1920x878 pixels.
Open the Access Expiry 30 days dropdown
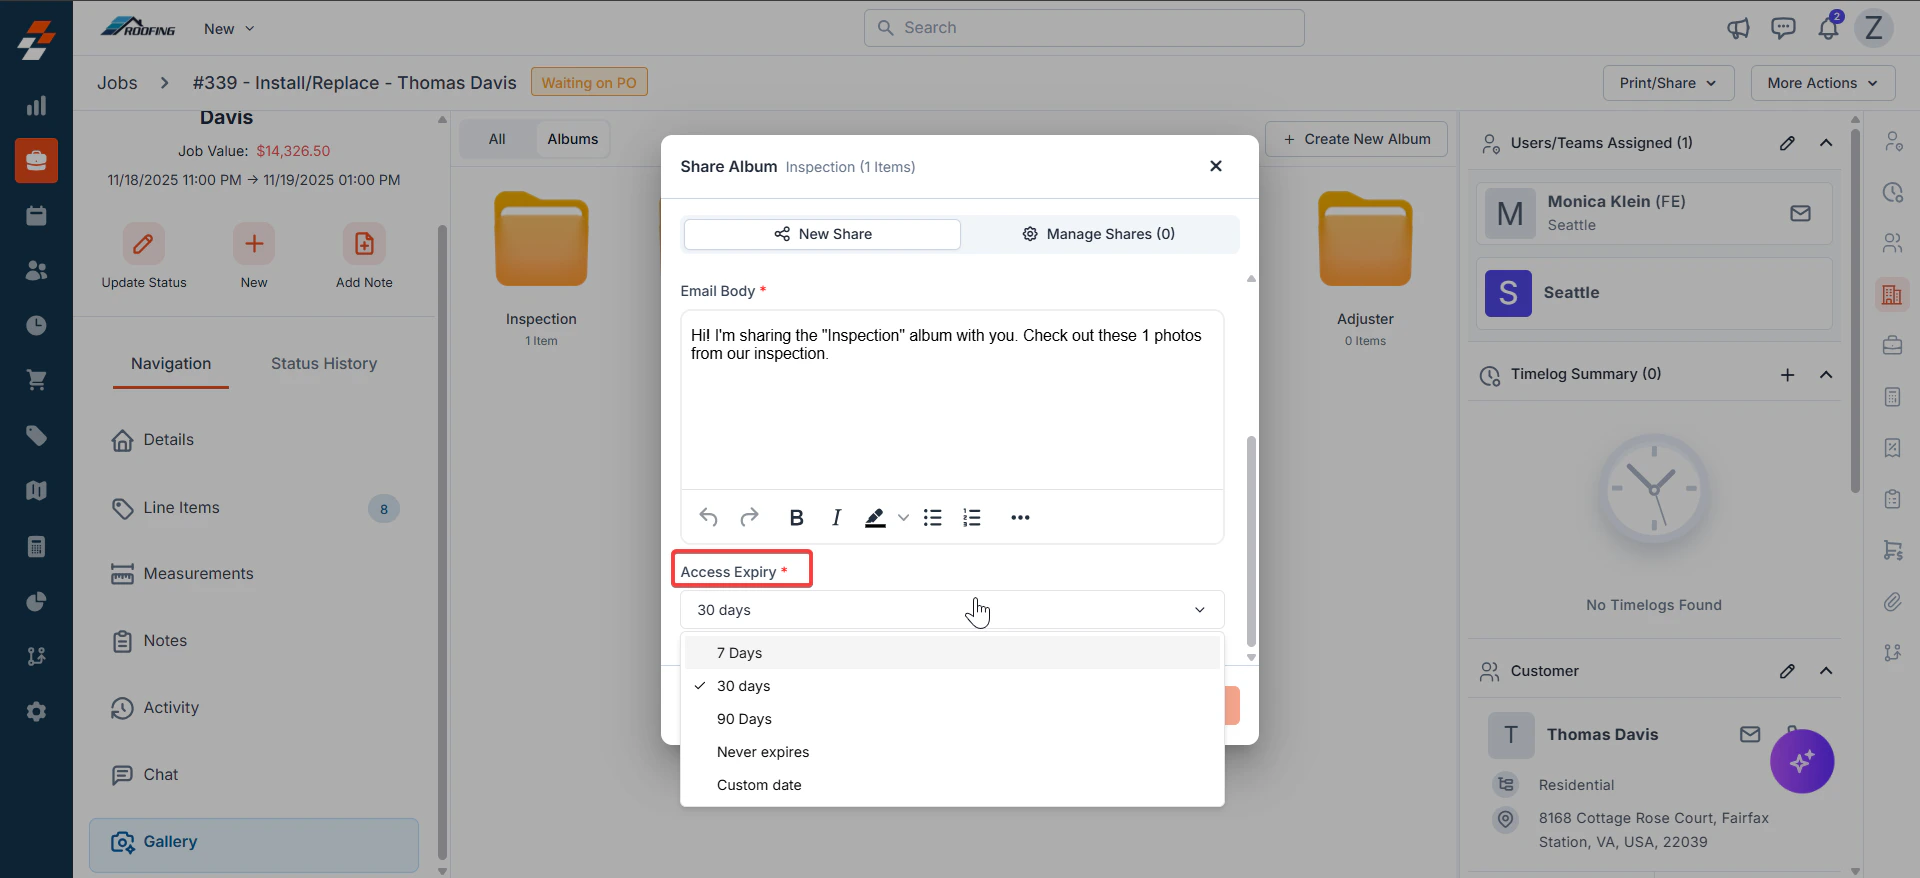[x=952, y=610]
